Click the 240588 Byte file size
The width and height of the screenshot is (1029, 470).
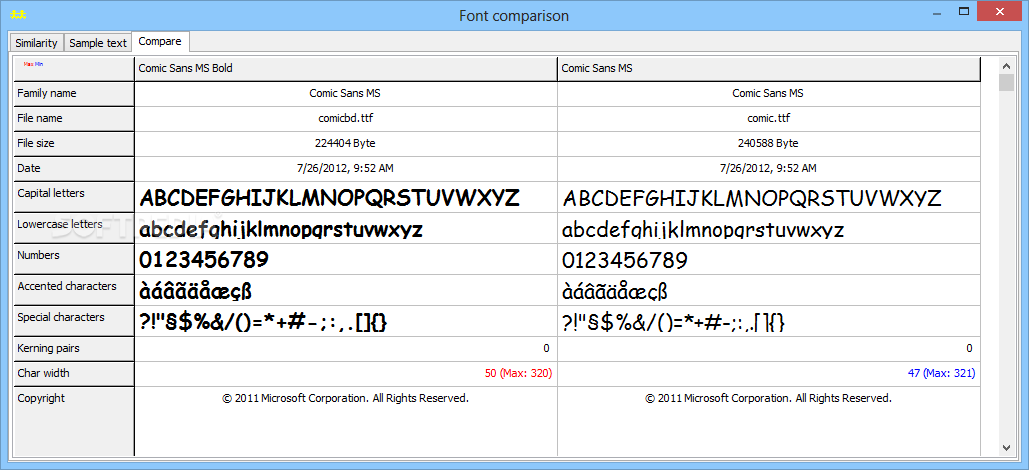(x=768, y=144)
